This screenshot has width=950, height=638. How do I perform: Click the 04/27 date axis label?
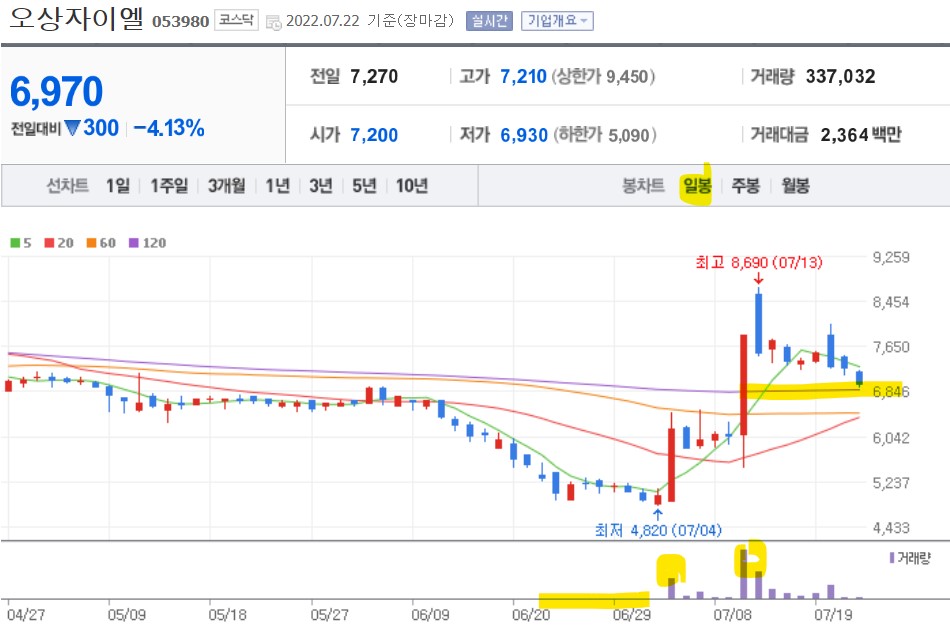[26, 615]
